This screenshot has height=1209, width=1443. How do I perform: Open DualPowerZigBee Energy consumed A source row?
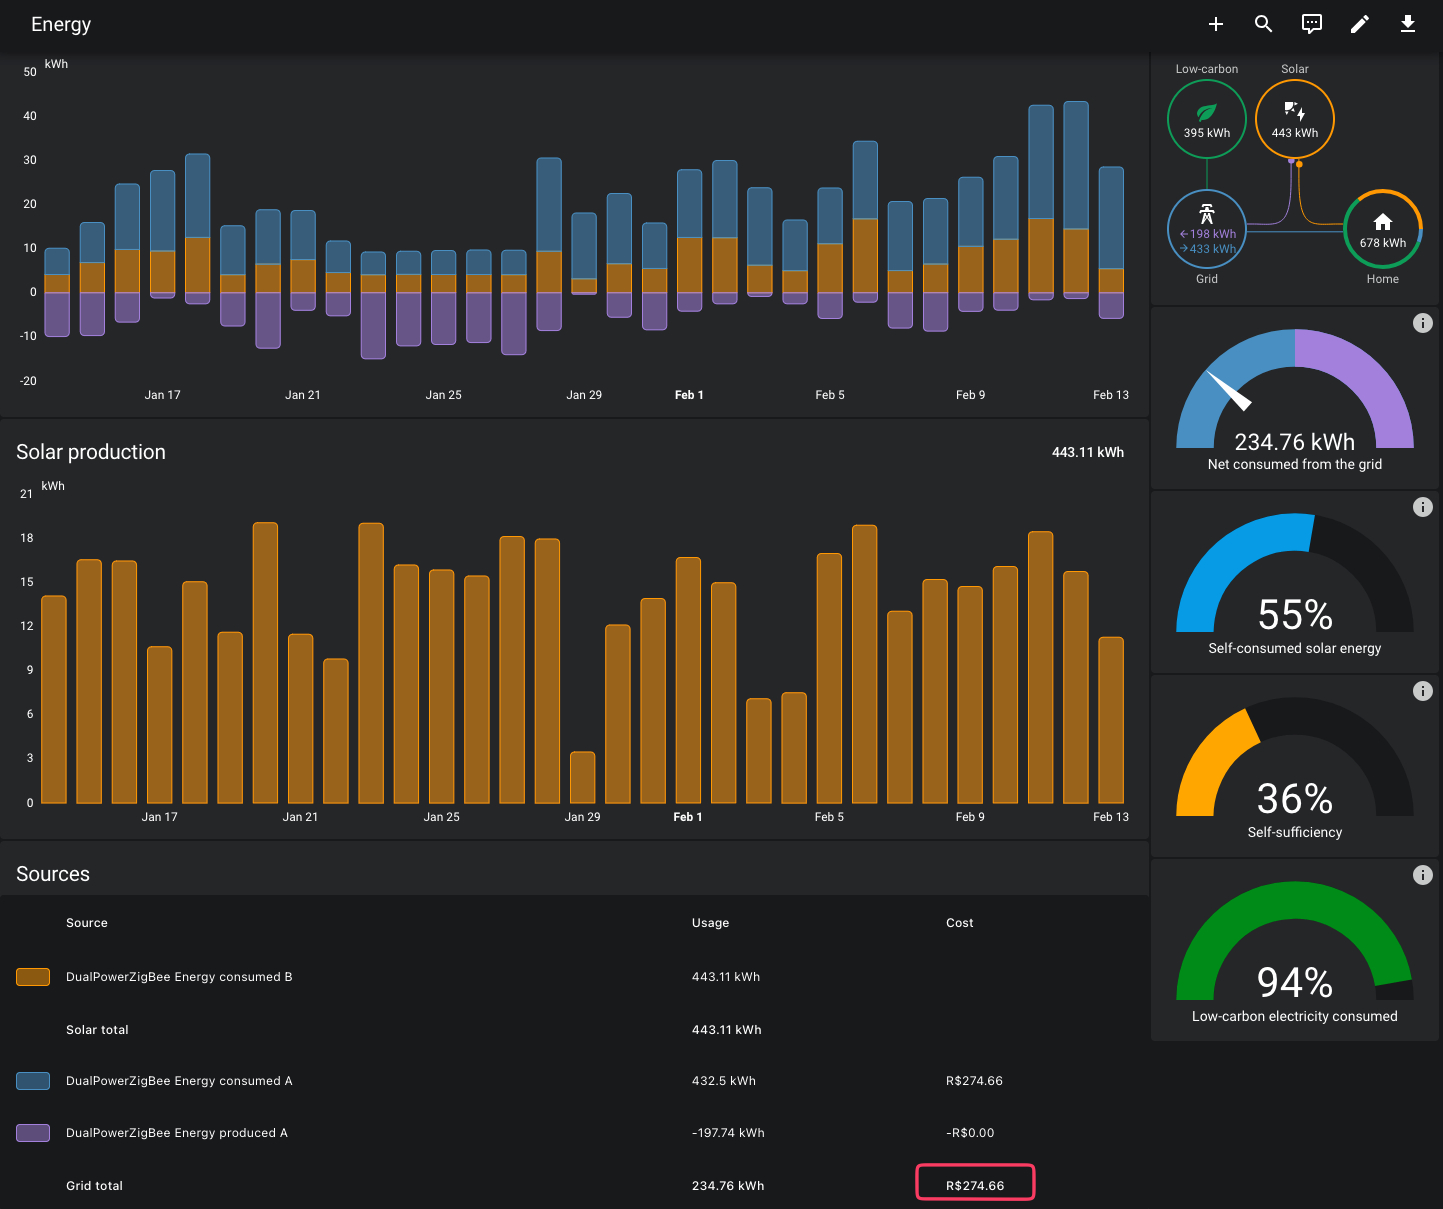pos(179,1081)
